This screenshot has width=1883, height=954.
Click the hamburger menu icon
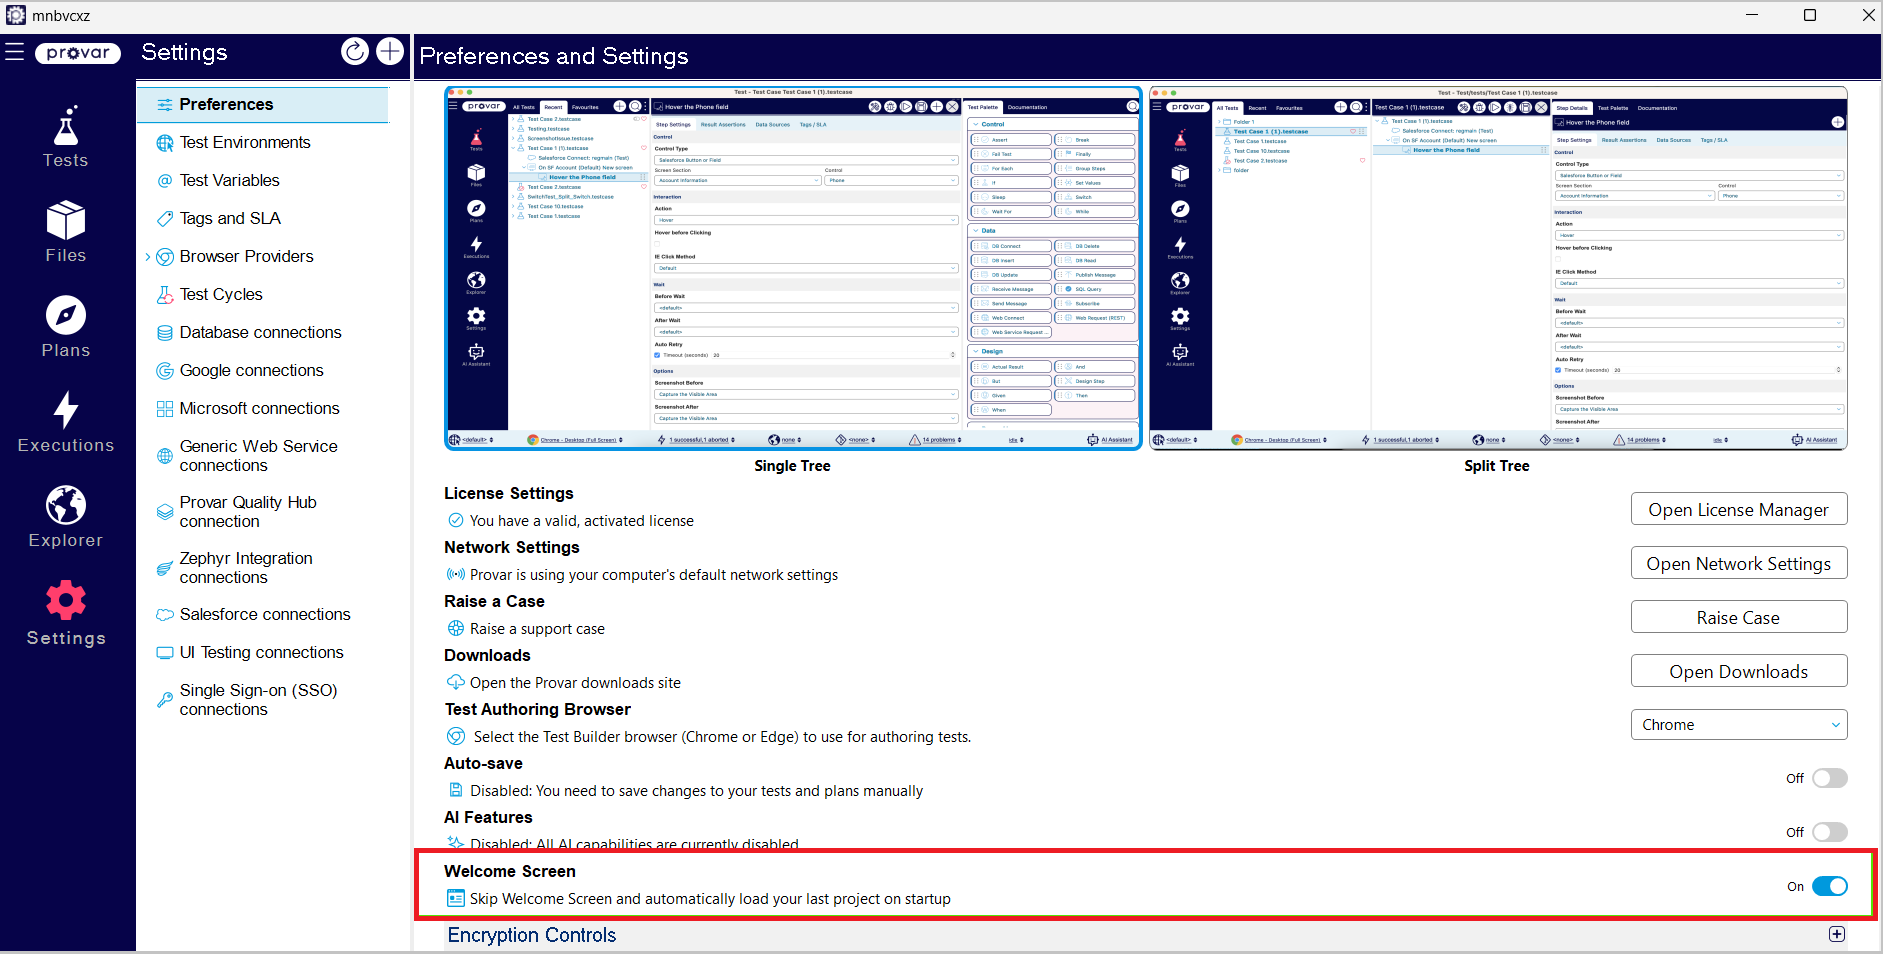tap(14, 52)
